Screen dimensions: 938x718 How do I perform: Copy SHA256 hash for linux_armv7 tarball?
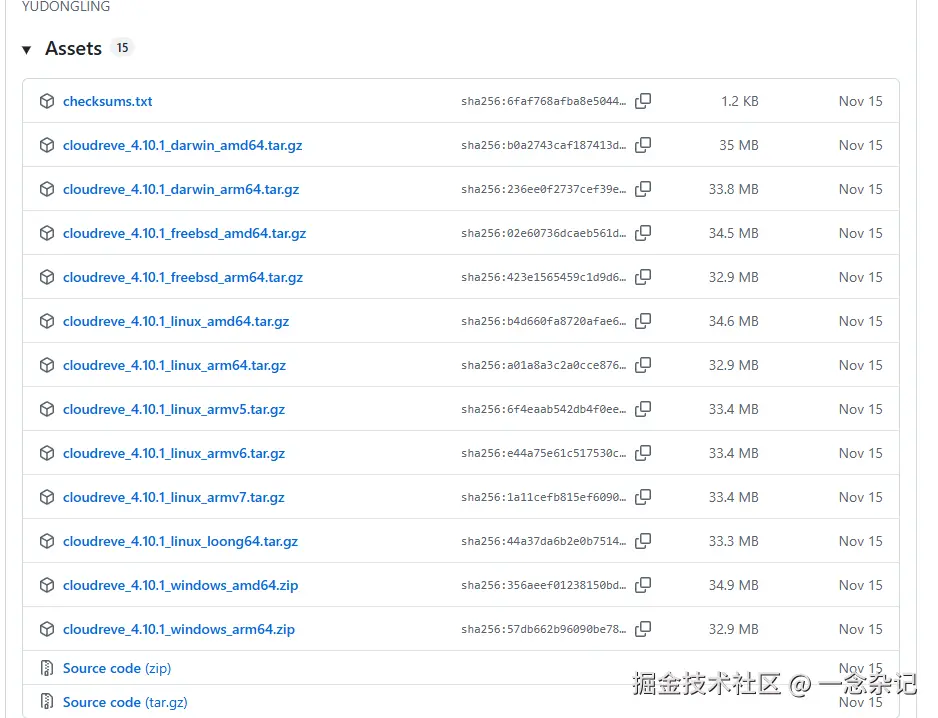point(643,497)
